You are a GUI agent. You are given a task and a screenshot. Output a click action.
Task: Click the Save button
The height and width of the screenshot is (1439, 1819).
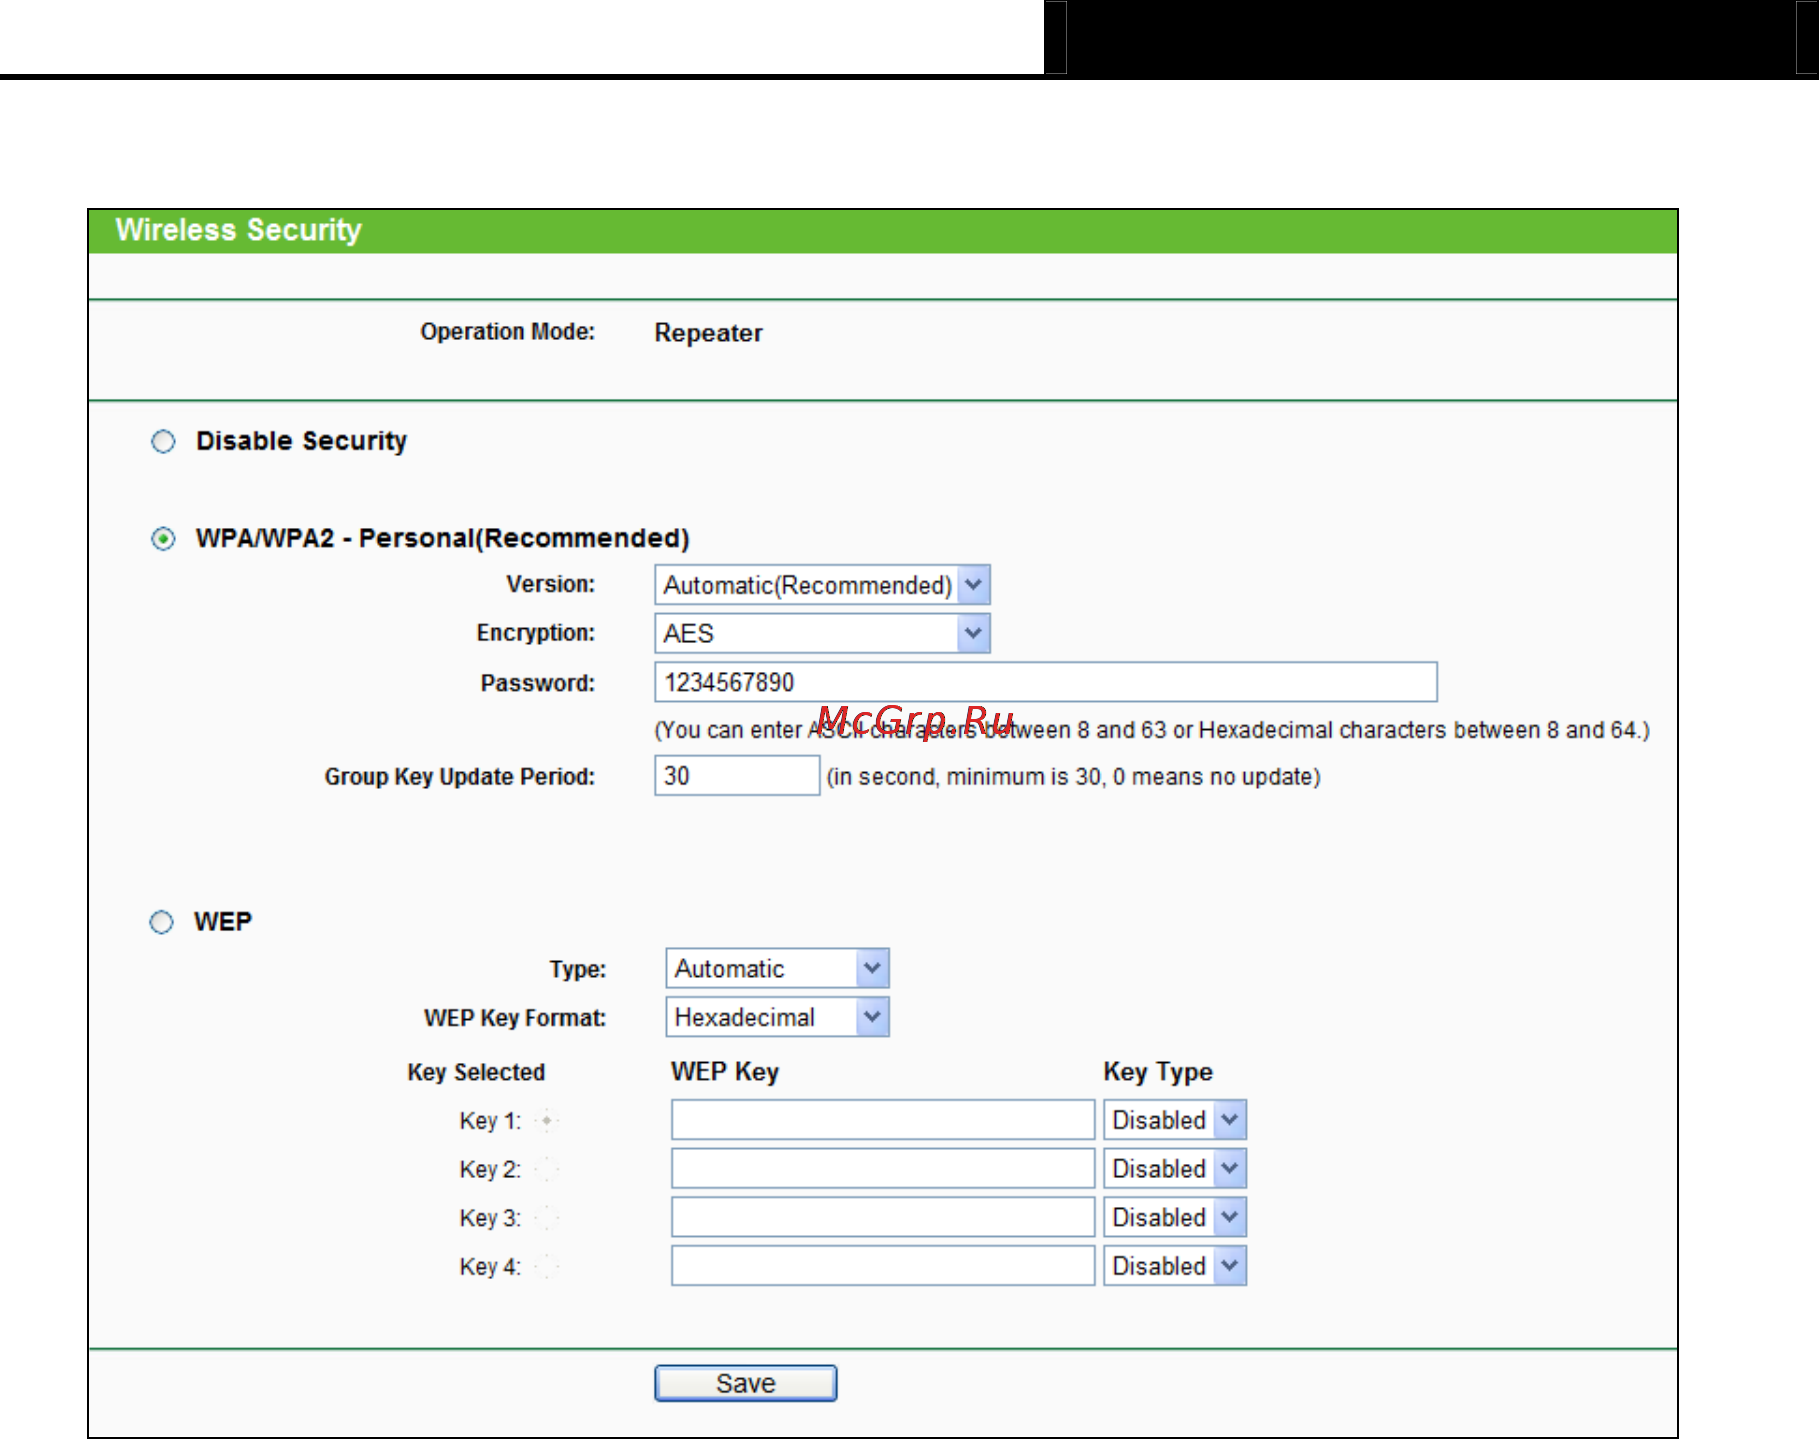click(x=746, y=1384)
